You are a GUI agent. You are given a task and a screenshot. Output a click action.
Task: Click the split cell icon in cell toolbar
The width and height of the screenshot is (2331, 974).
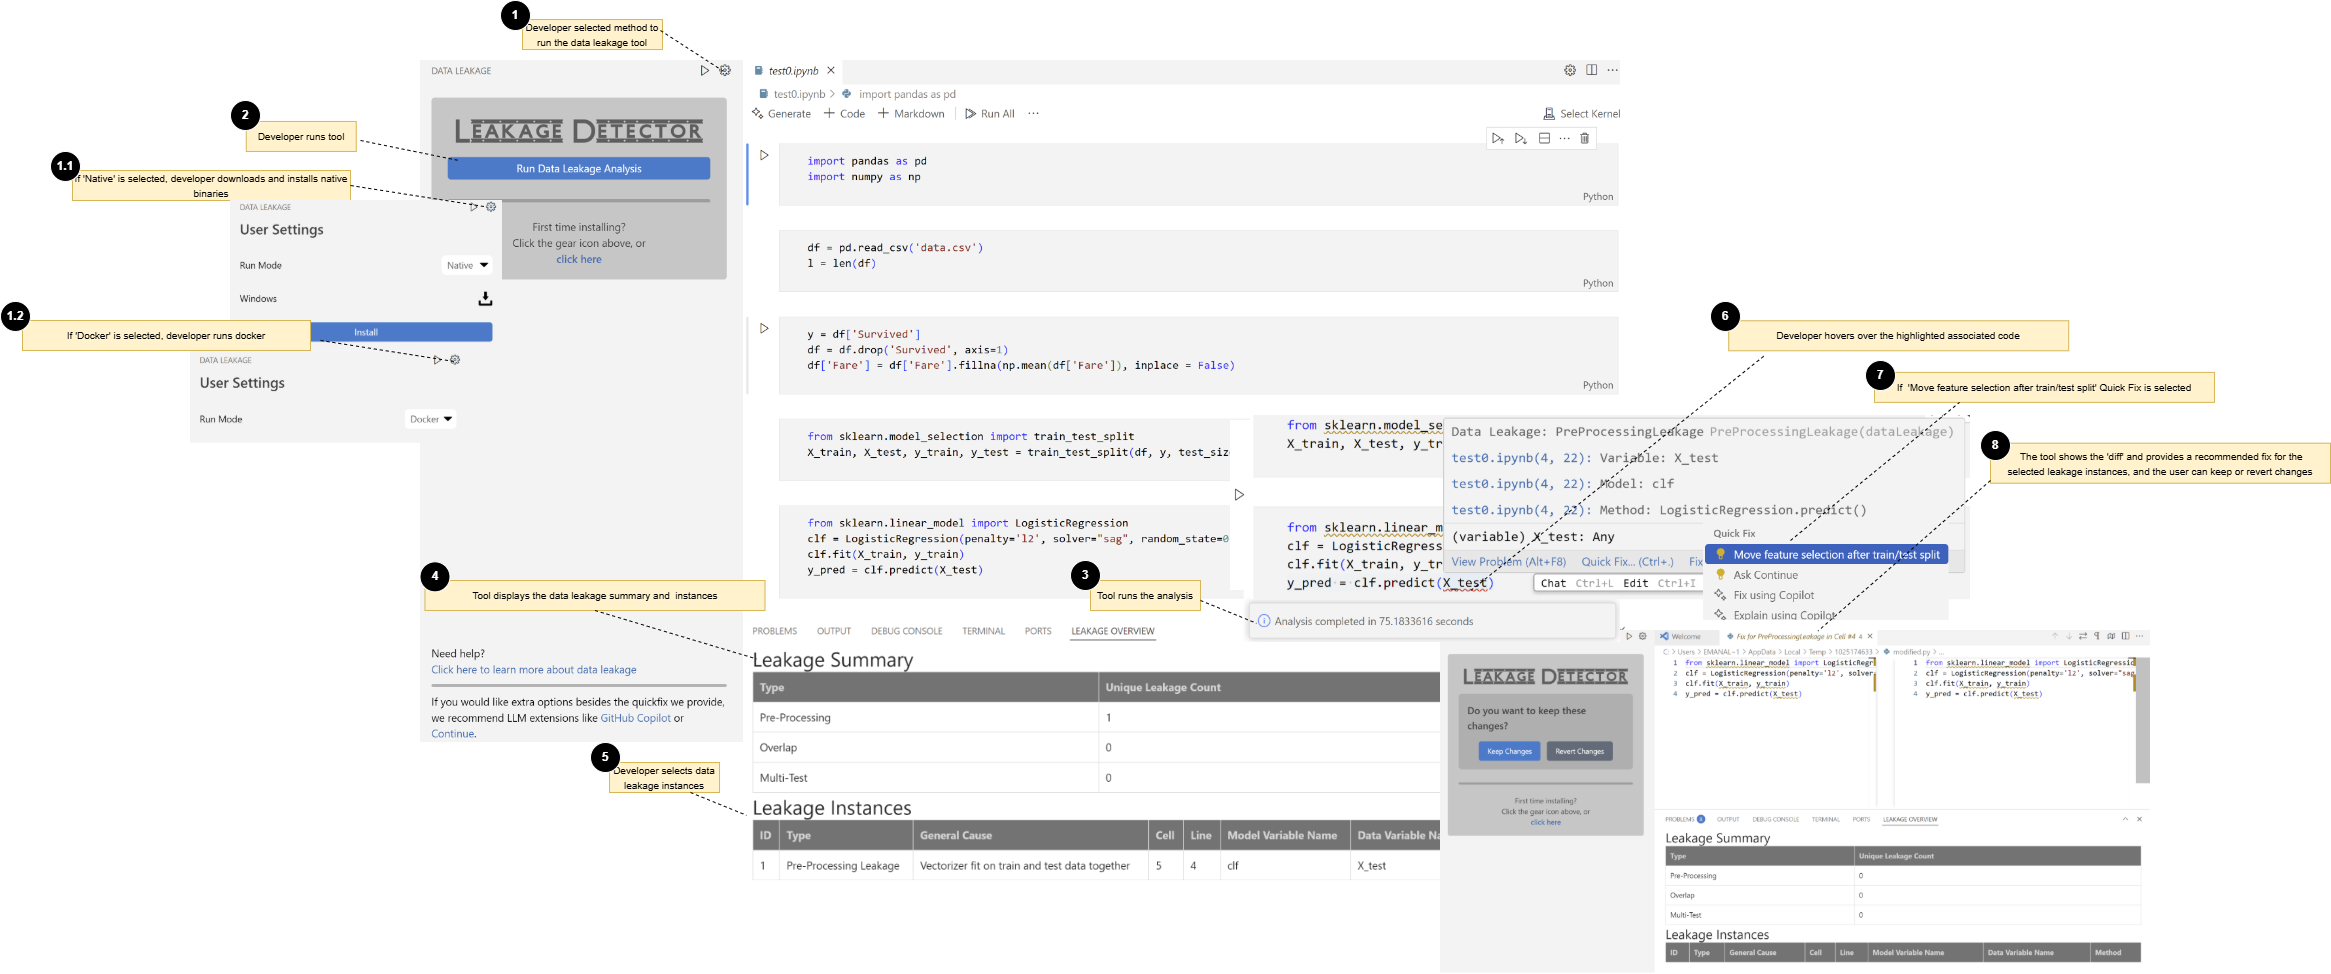pos(1544,139)
